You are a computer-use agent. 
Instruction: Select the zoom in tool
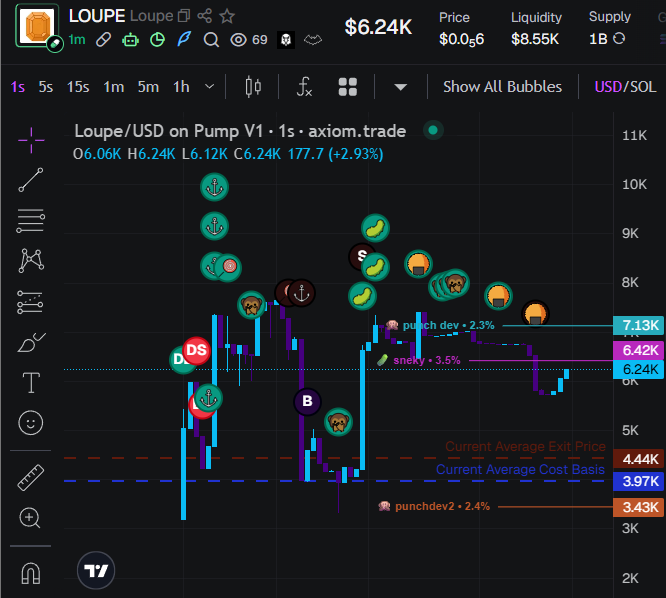pos(30,518)
